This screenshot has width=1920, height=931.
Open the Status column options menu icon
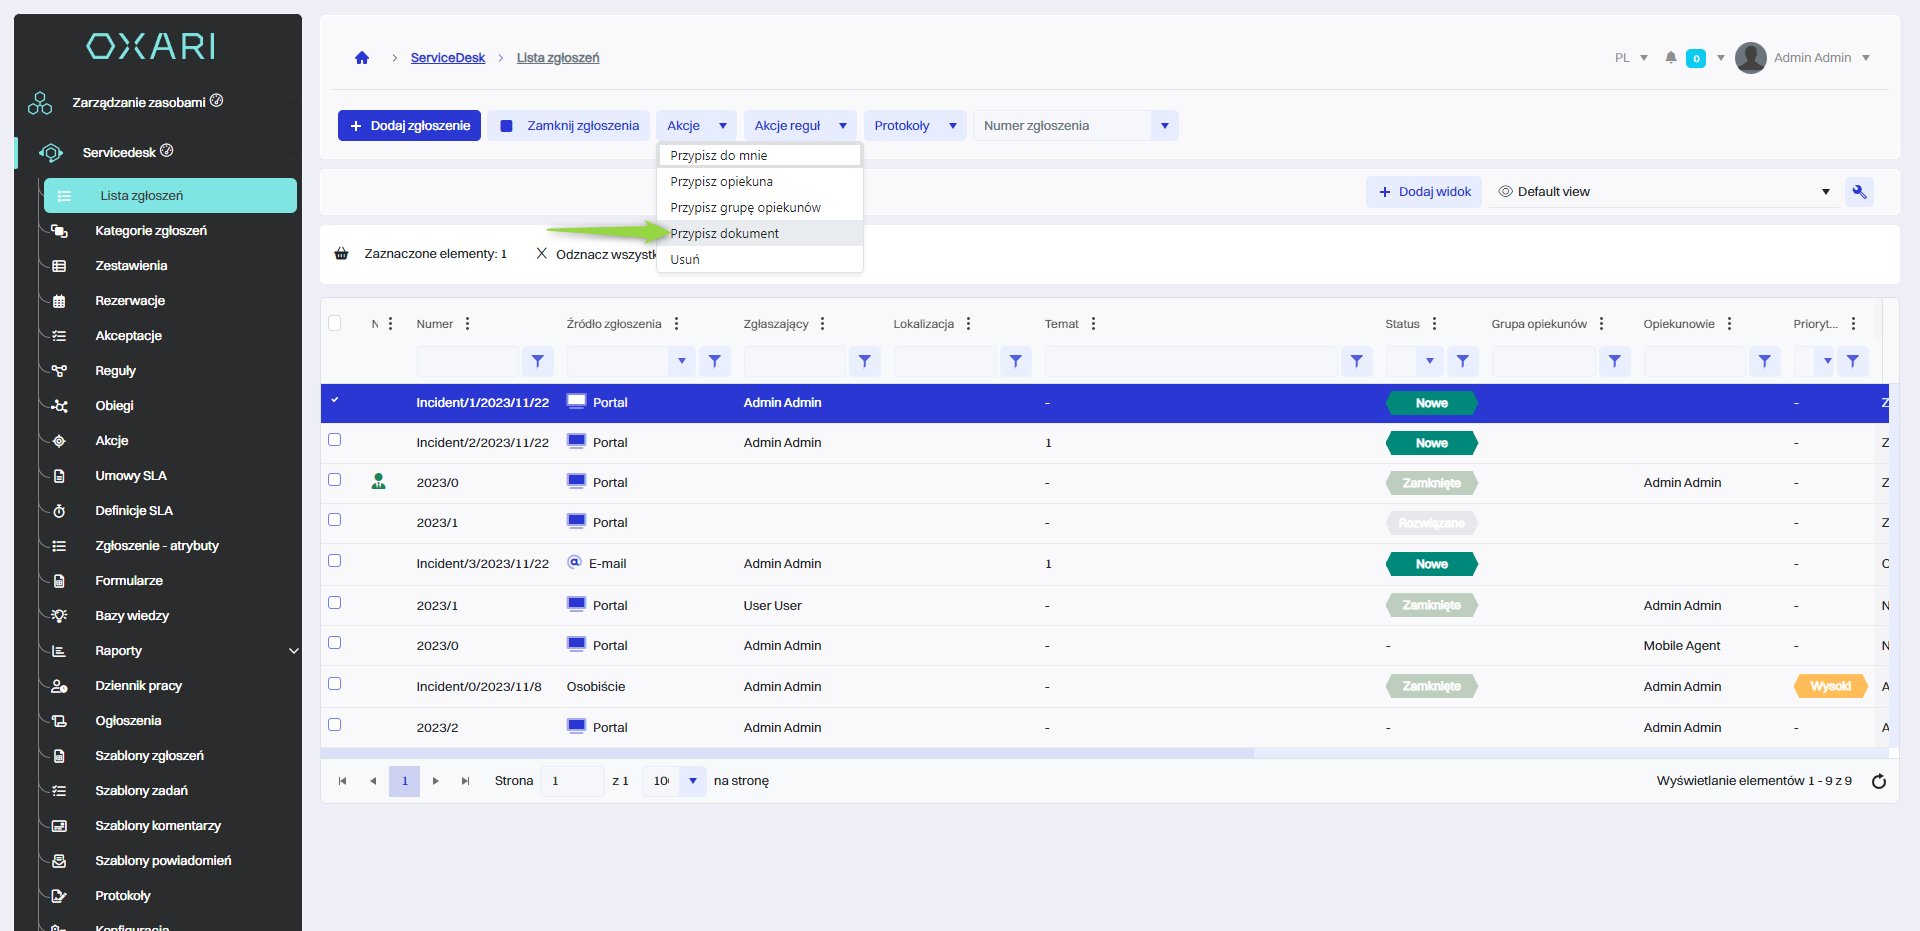coord(1434,324)
